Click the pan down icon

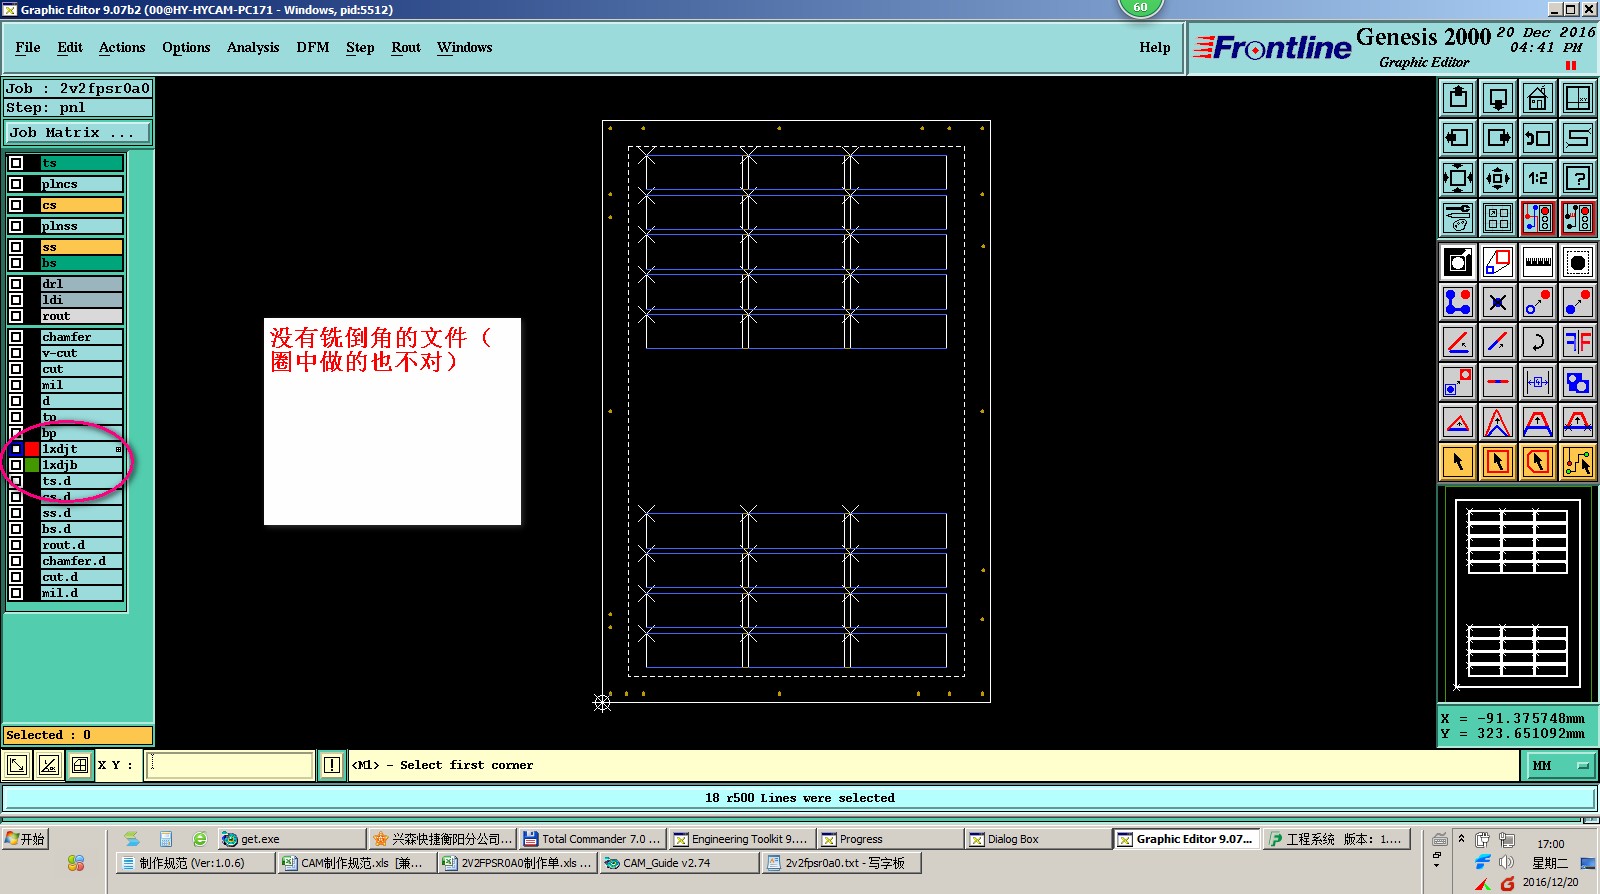(x=1498, y=98)
